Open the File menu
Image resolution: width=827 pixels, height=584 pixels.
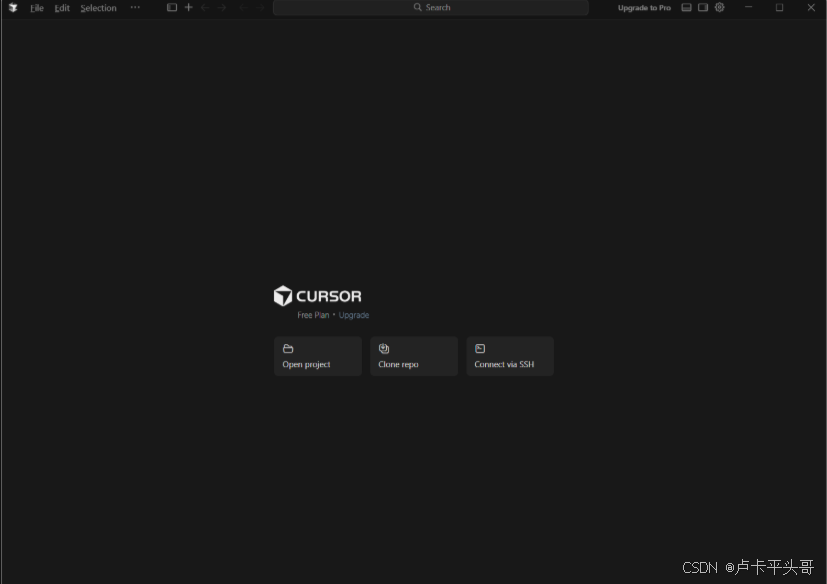click(36, 8)
